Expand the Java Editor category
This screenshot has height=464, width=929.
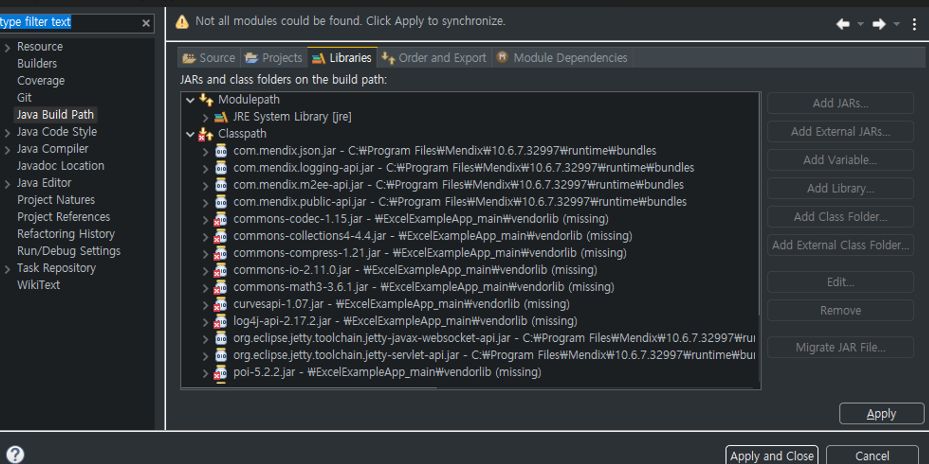tap(7, 184)
